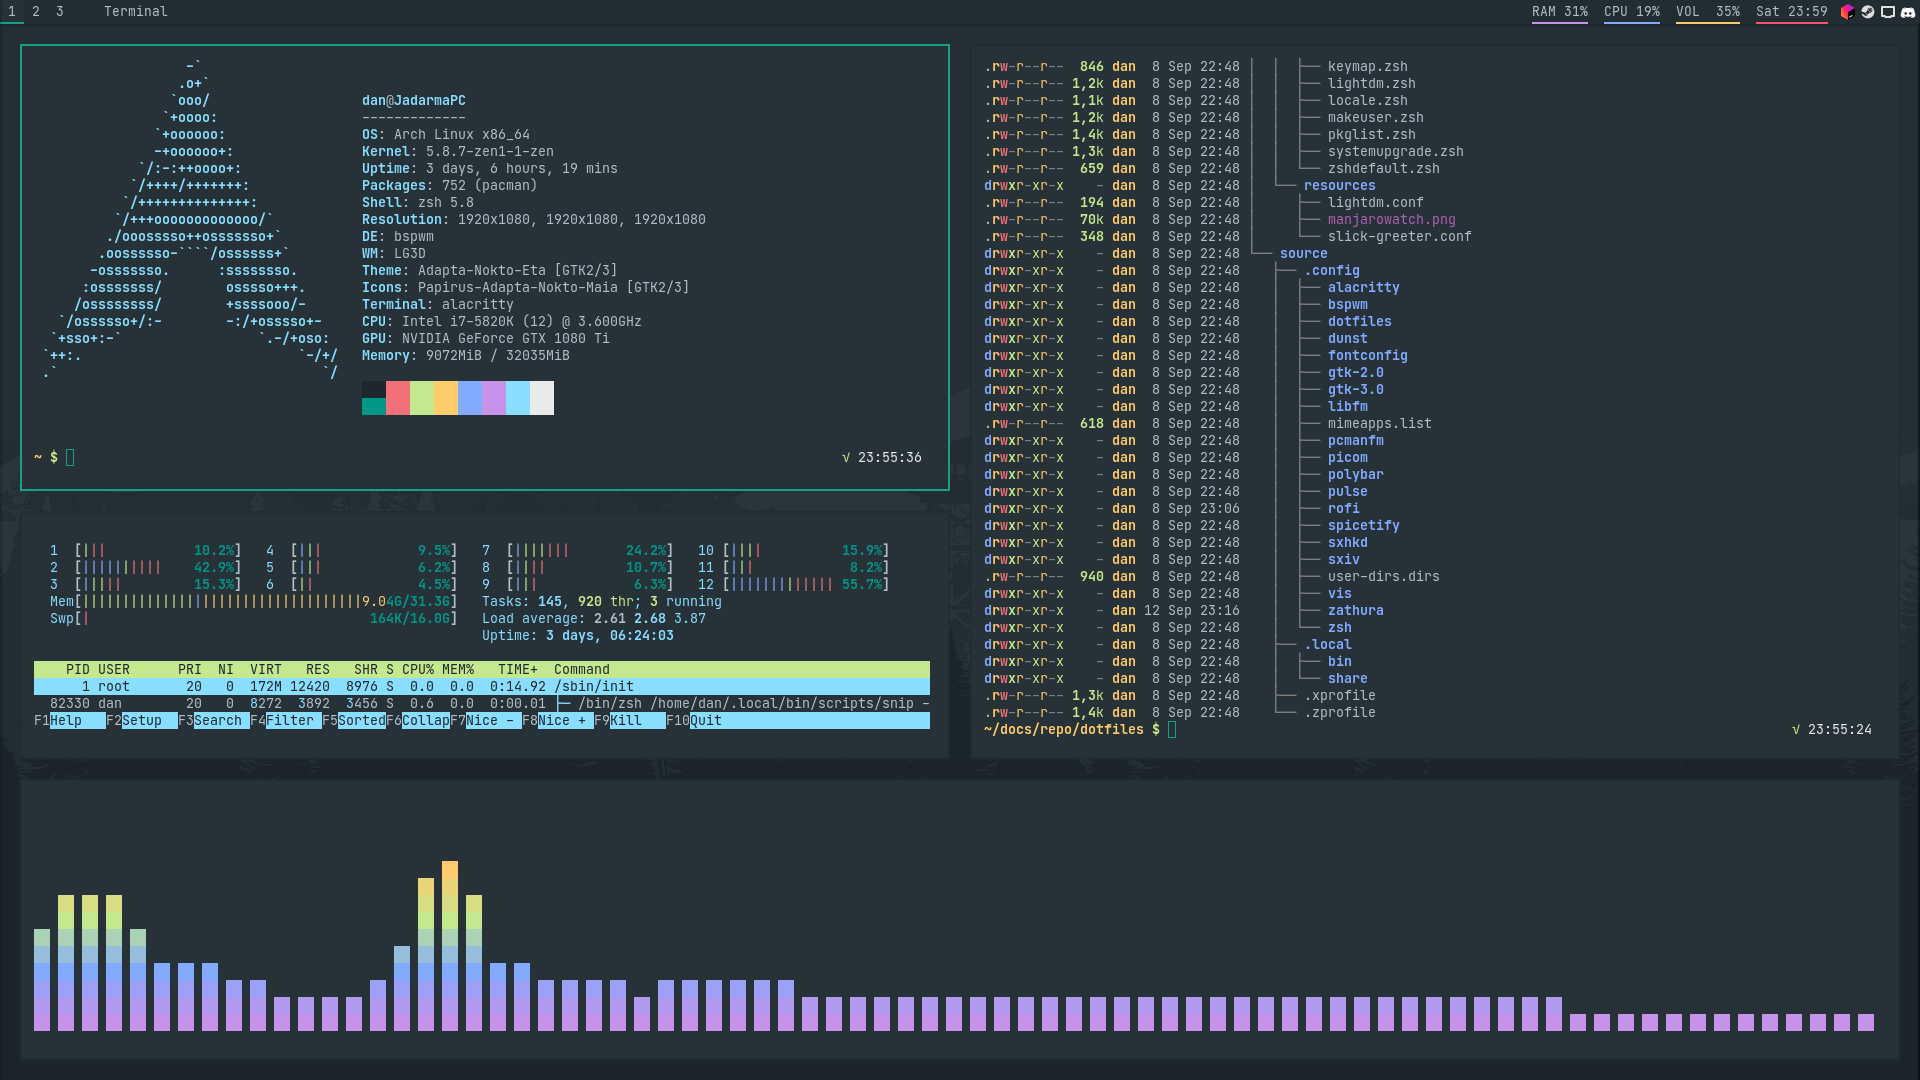Open F2 Setup in htop
1920x1080 pixels.
(x=142, y=721)
